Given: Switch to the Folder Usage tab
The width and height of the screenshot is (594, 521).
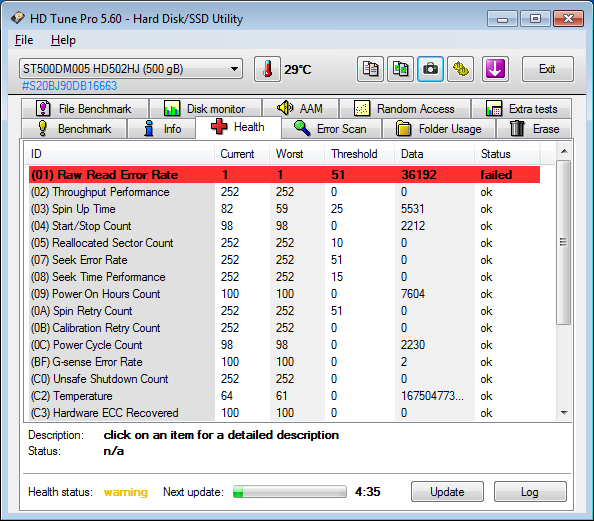Looking at the screenshot, I should tap(439, 129).
